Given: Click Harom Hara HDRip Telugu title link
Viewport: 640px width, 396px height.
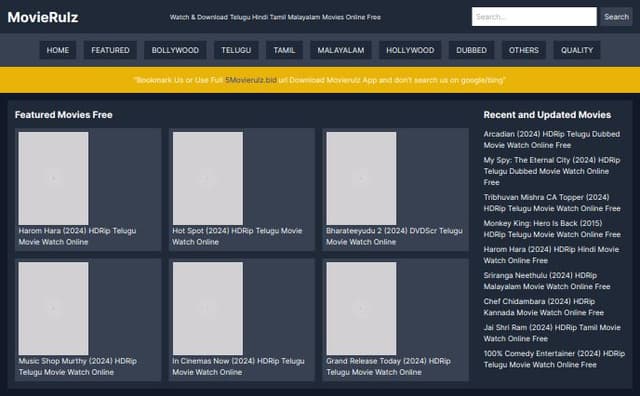Looking at the screenshot, I should click(x=78, y=236).
